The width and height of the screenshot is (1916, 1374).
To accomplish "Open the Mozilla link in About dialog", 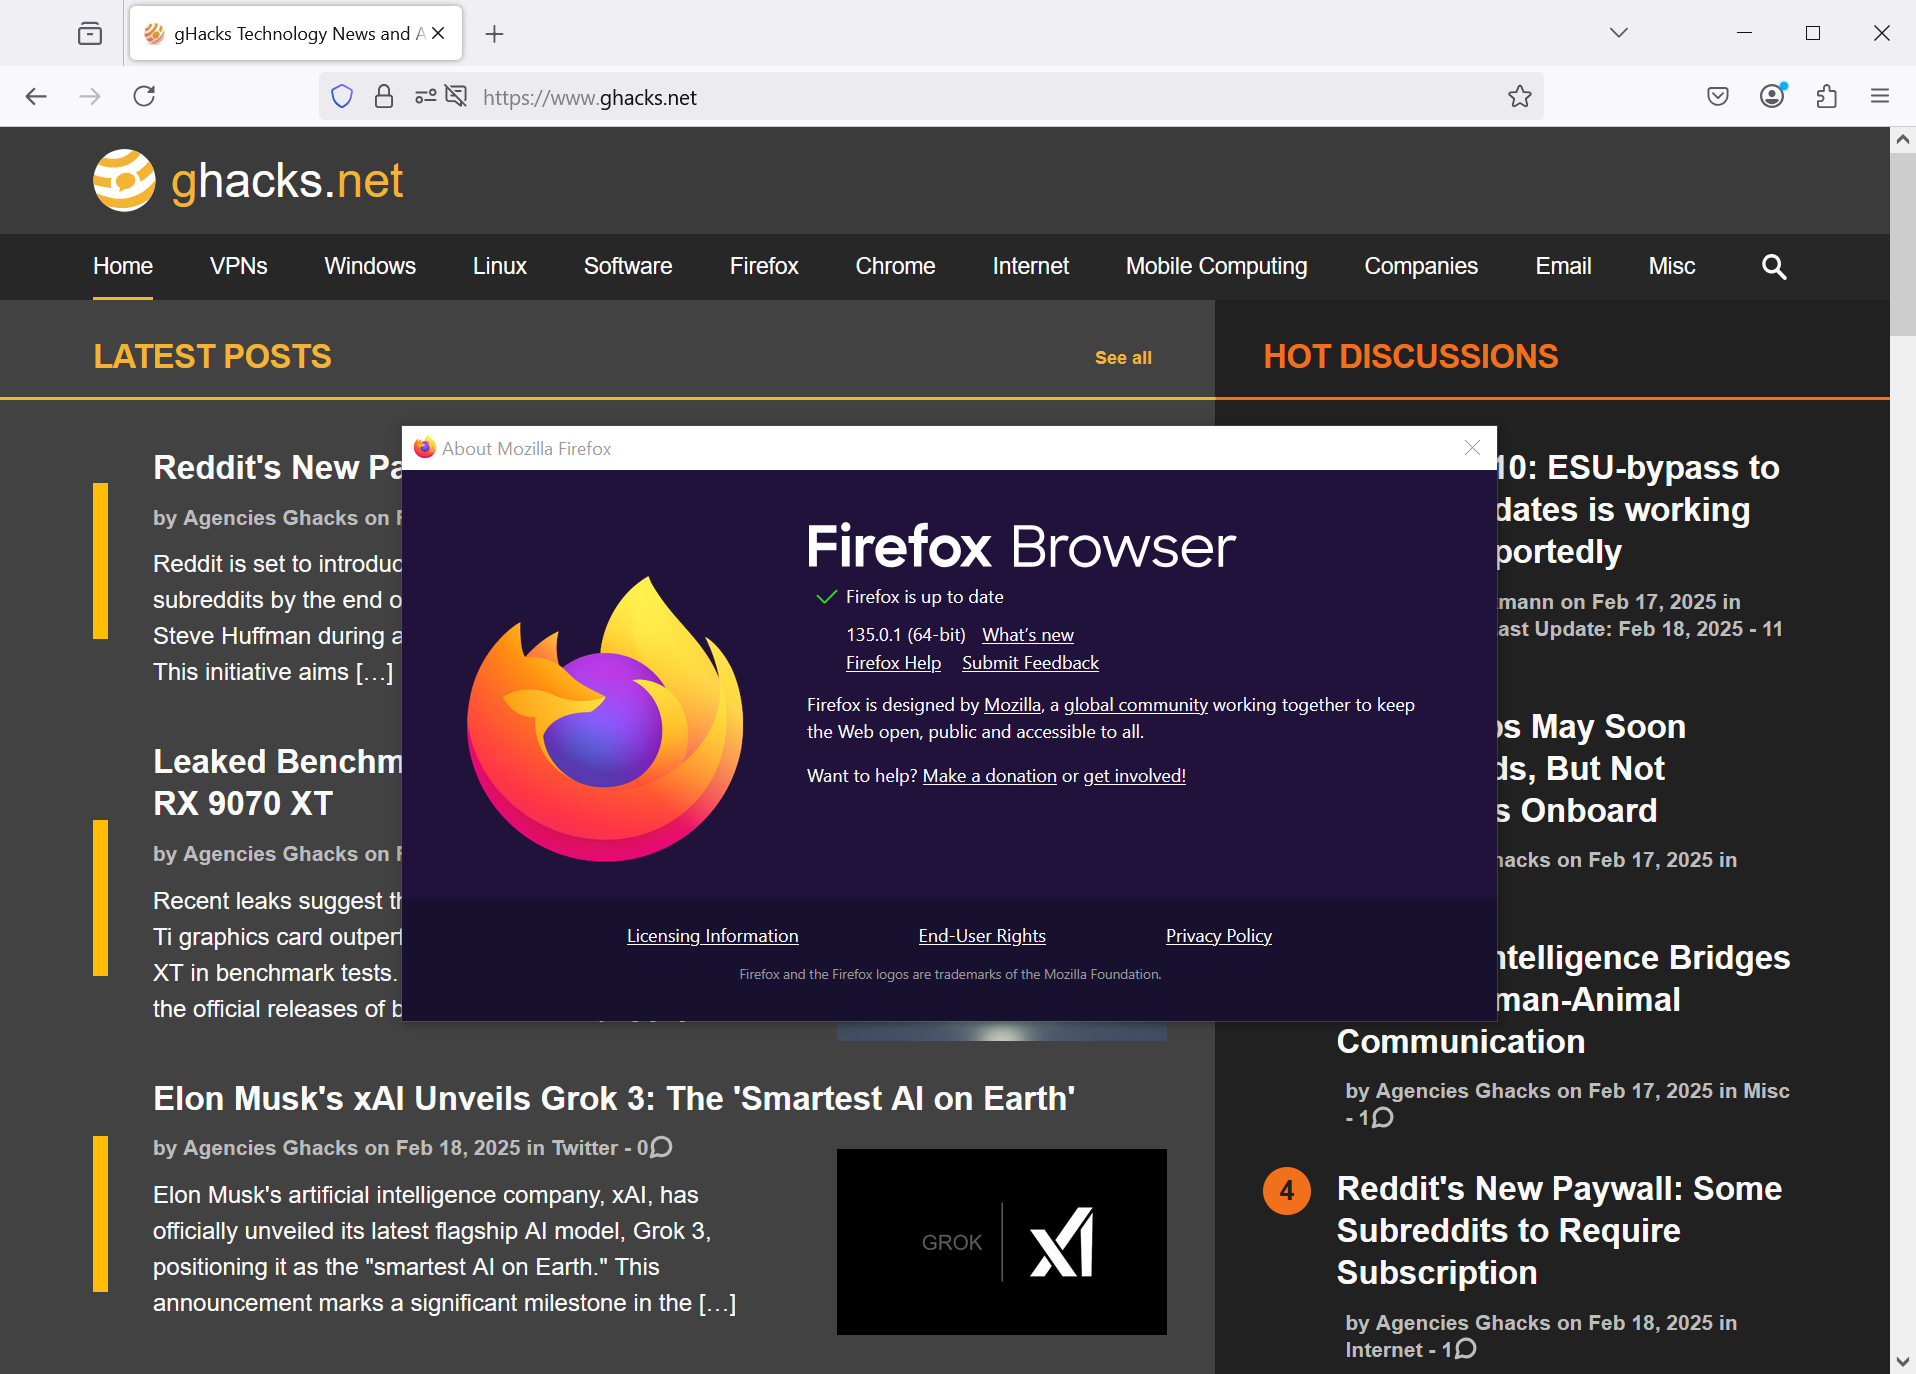I will click(x=1012, y=705).
